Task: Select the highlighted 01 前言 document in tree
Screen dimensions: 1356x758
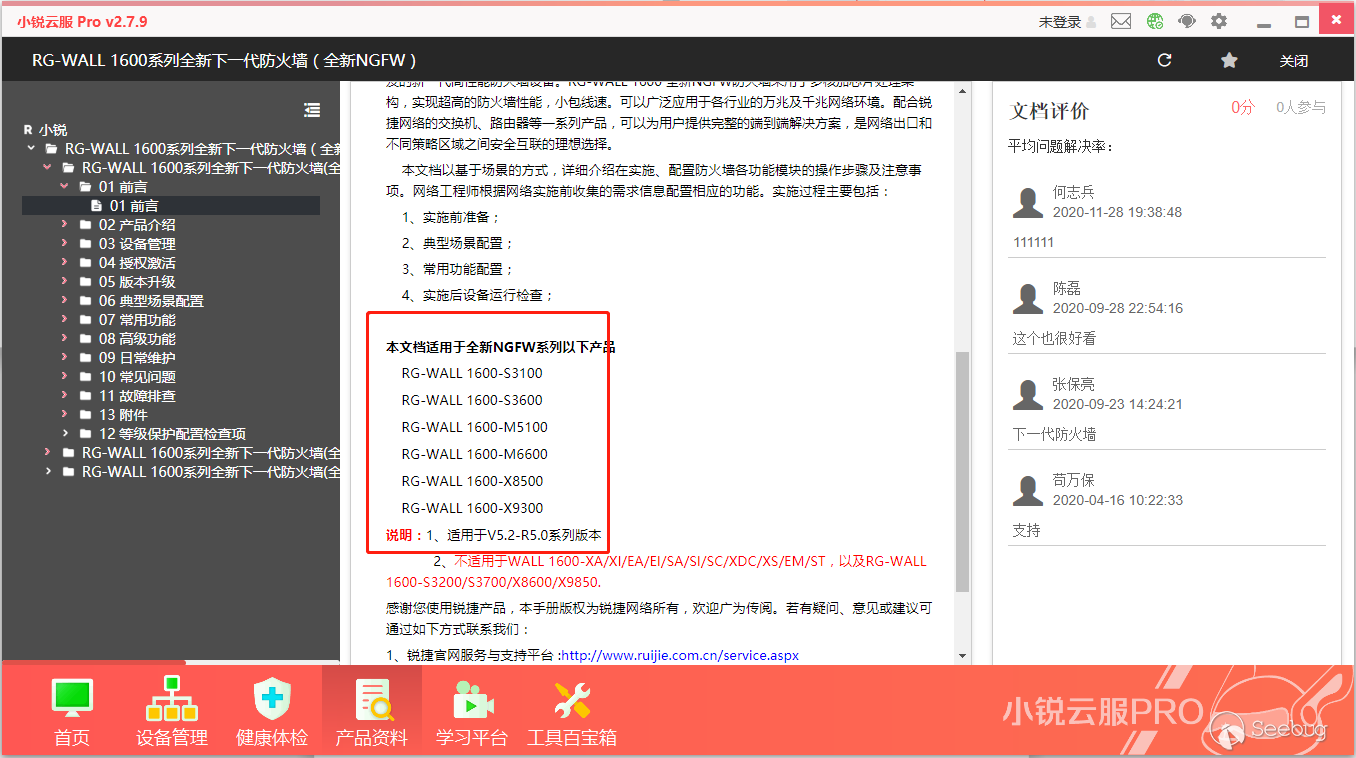Action: tap(171, 206)
